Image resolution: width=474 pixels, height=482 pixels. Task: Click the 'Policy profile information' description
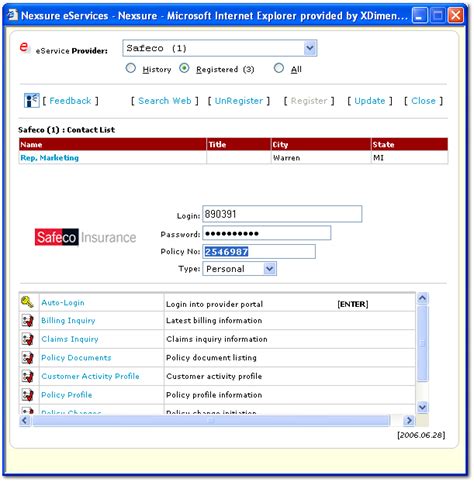[214, 395]
